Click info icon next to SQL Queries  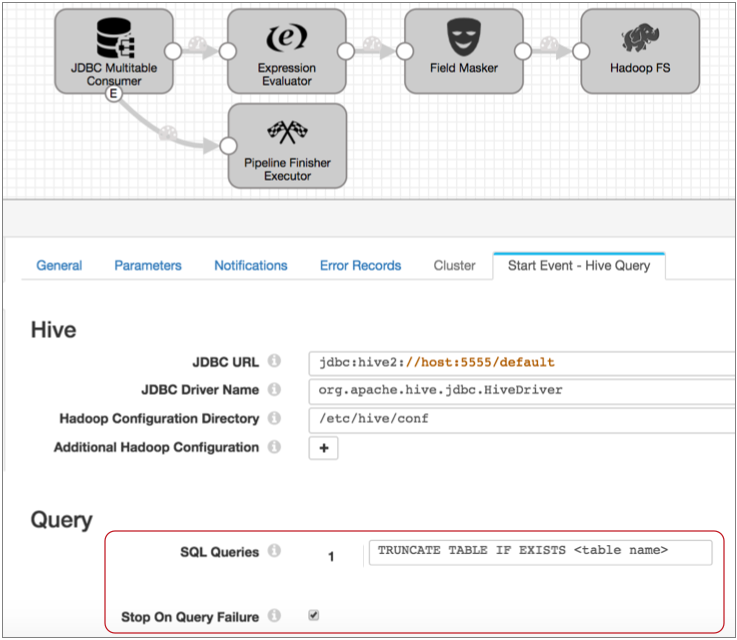pyautogui.click(x=274, y=552)
